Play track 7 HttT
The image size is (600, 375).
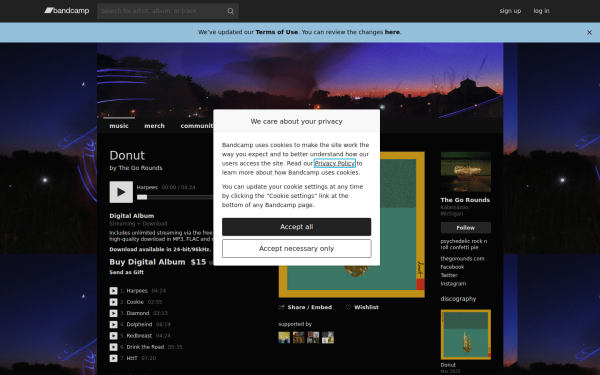pos(114,358)
